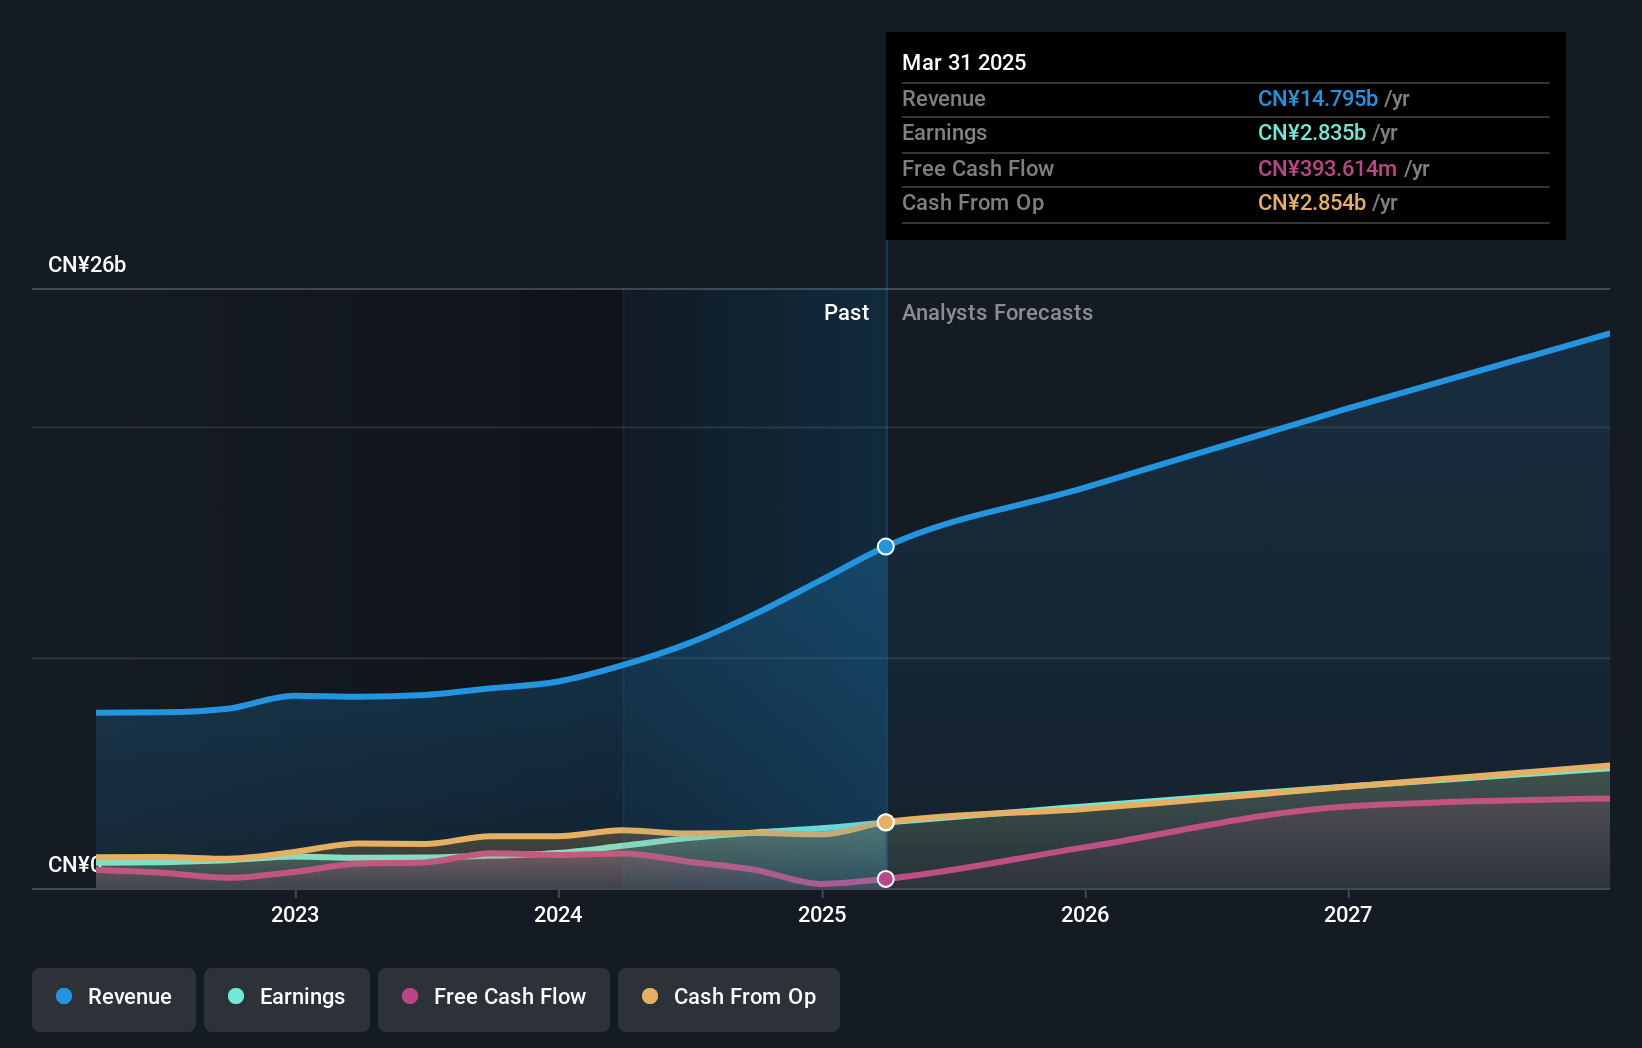Toggle the Earnings legend button
This screenshot has height=1048, width=1642.
click(x=287, y=999)
